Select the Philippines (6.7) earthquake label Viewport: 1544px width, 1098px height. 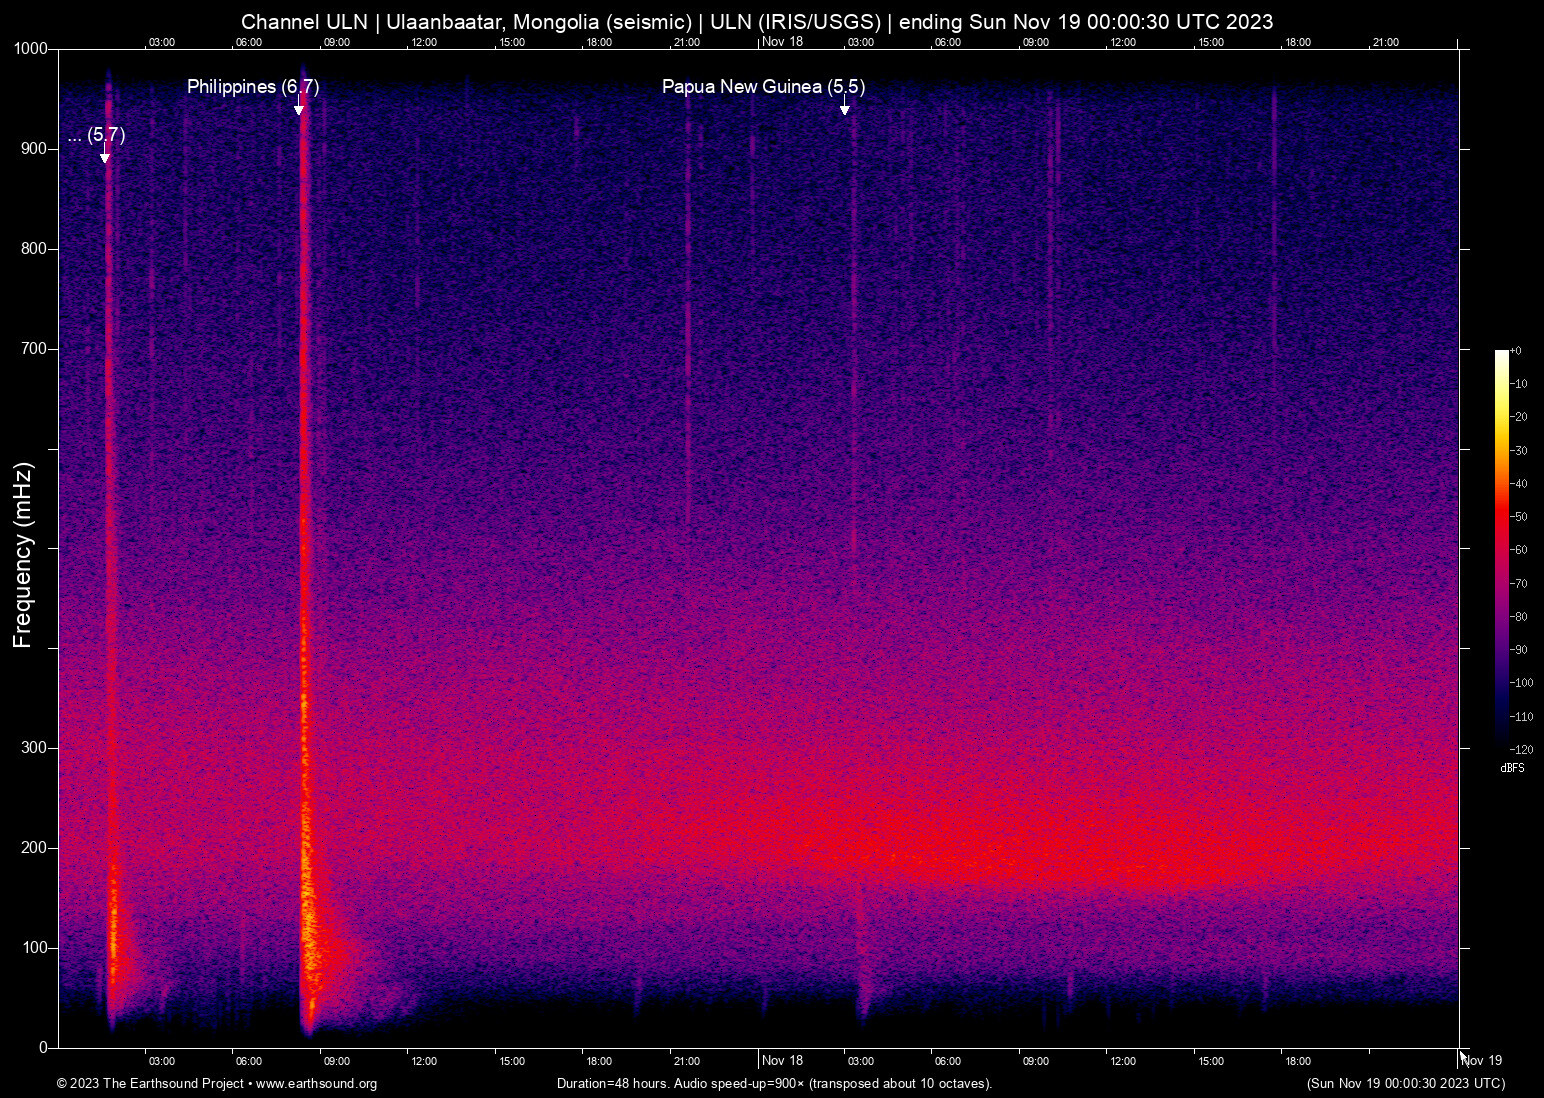[253, 87]
